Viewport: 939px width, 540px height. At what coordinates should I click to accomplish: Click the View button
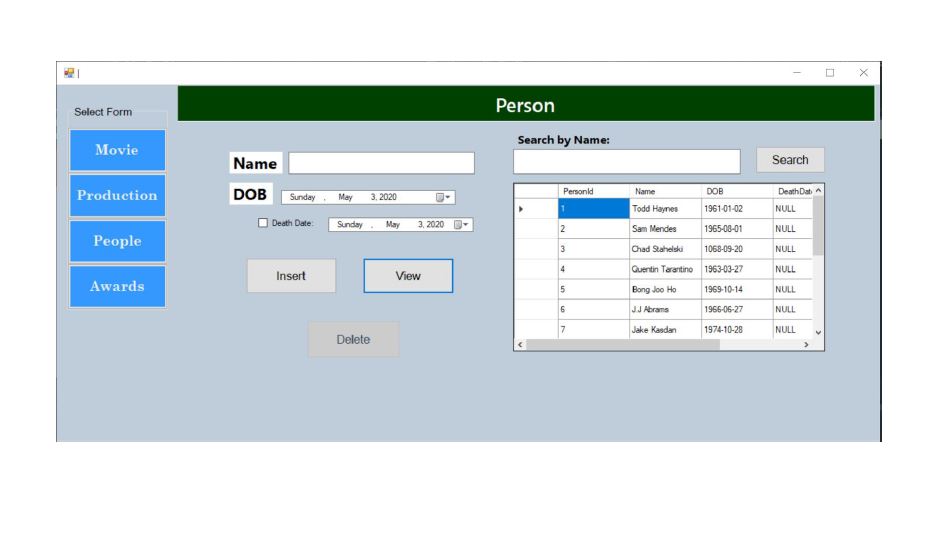pos(408,276)
